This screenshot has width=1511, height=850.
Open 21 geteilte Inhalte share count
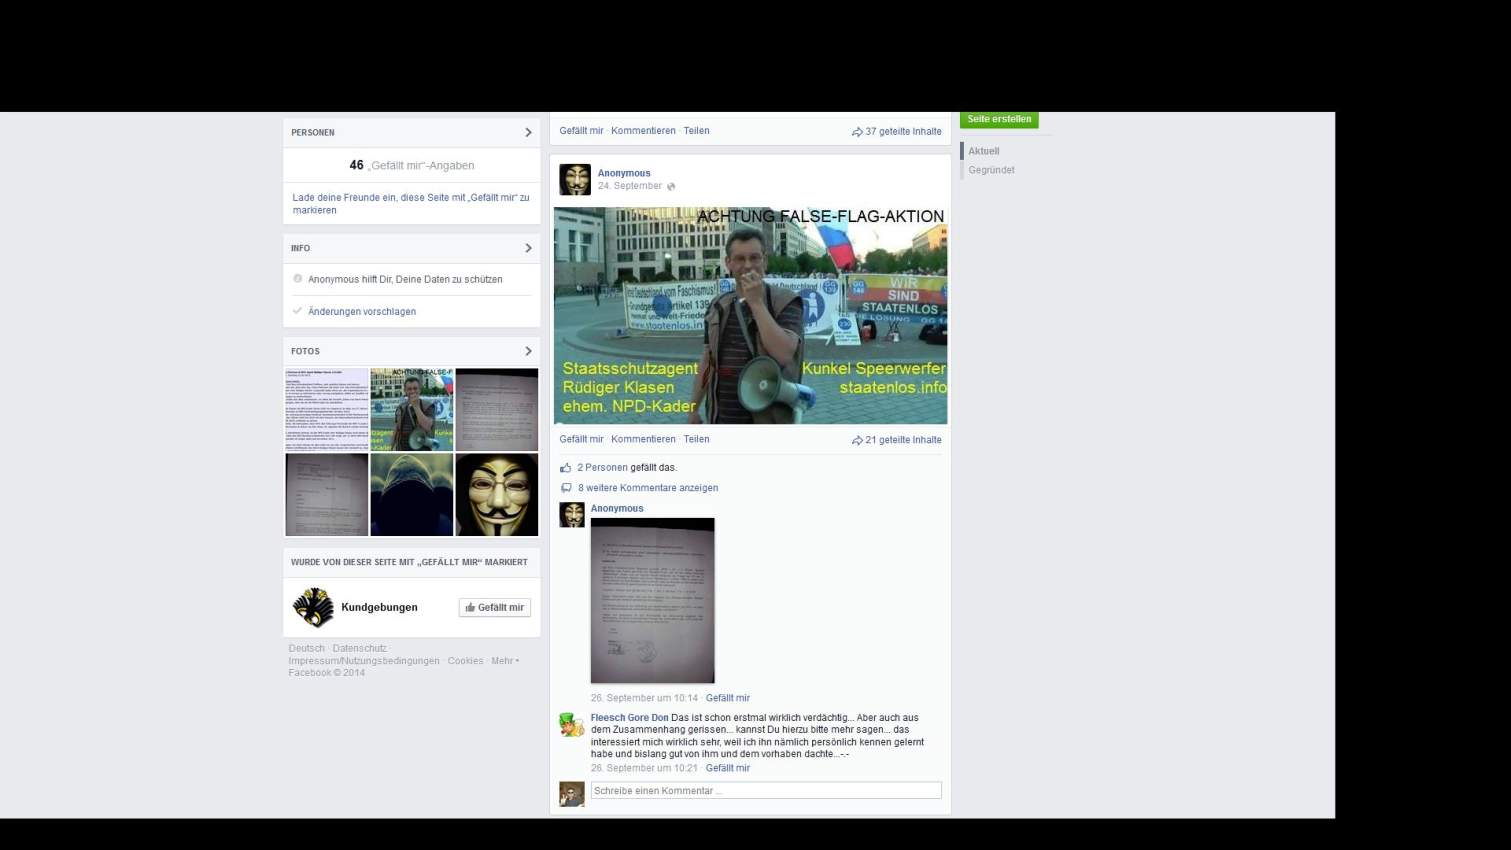point(903,440)
